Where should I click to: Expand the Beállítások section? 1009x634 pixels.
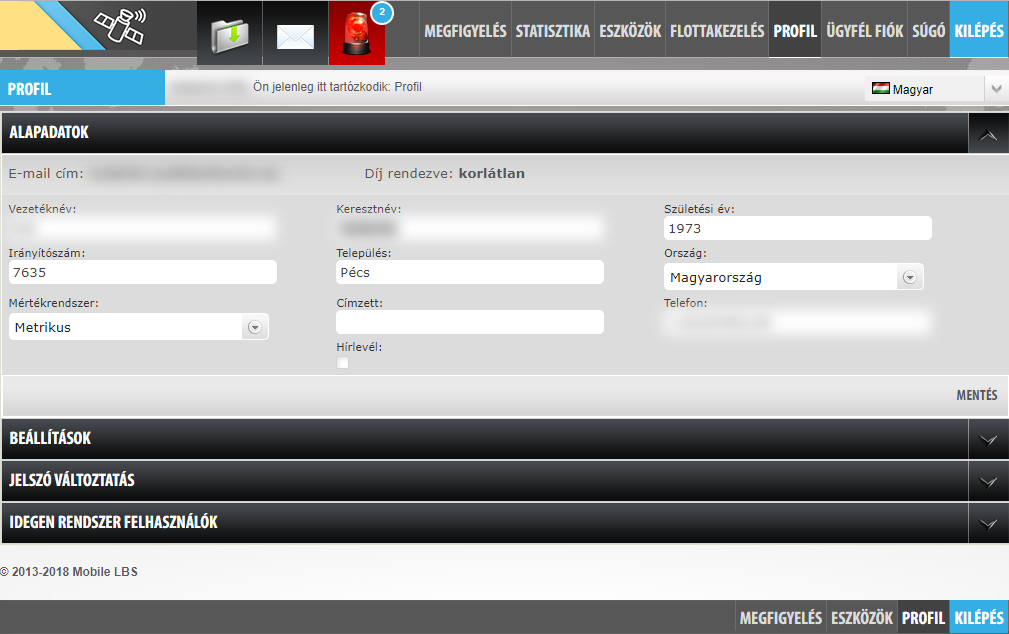988,439
